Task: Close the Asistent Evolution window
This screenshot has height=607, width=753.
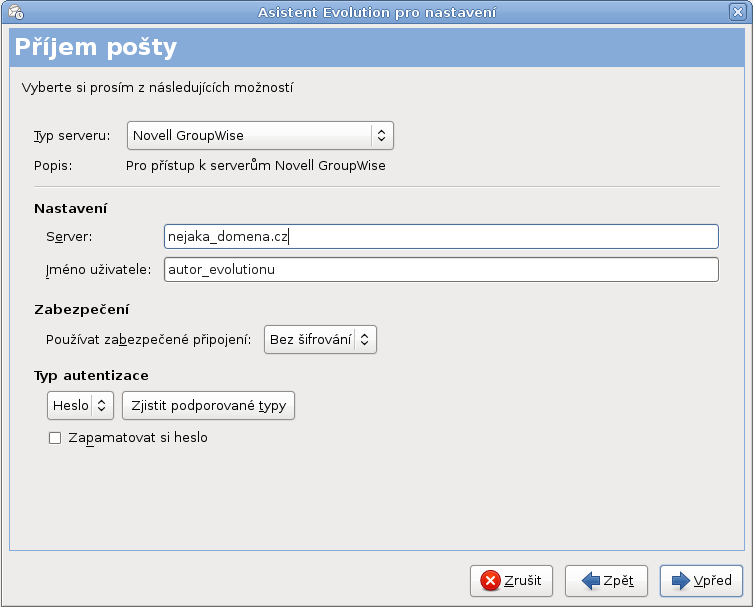Action: (738, 12)
